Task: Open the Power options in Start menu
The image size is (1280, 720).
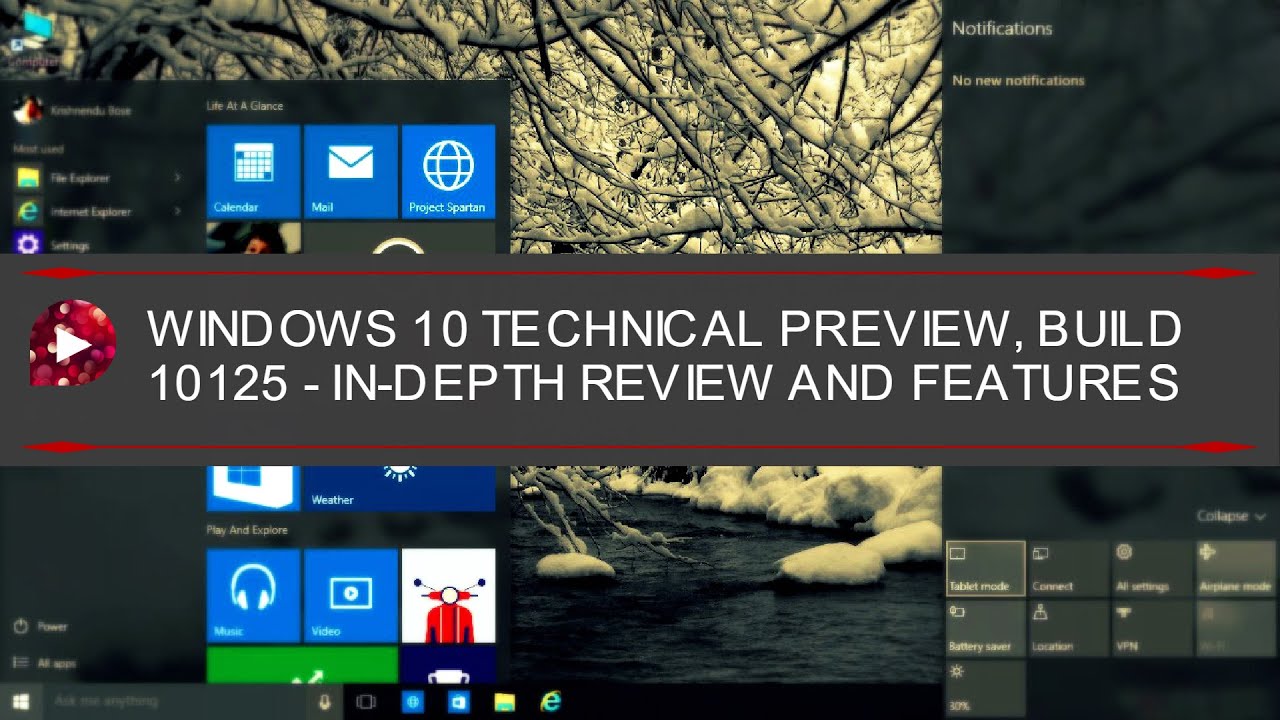Action: (42, 627)
